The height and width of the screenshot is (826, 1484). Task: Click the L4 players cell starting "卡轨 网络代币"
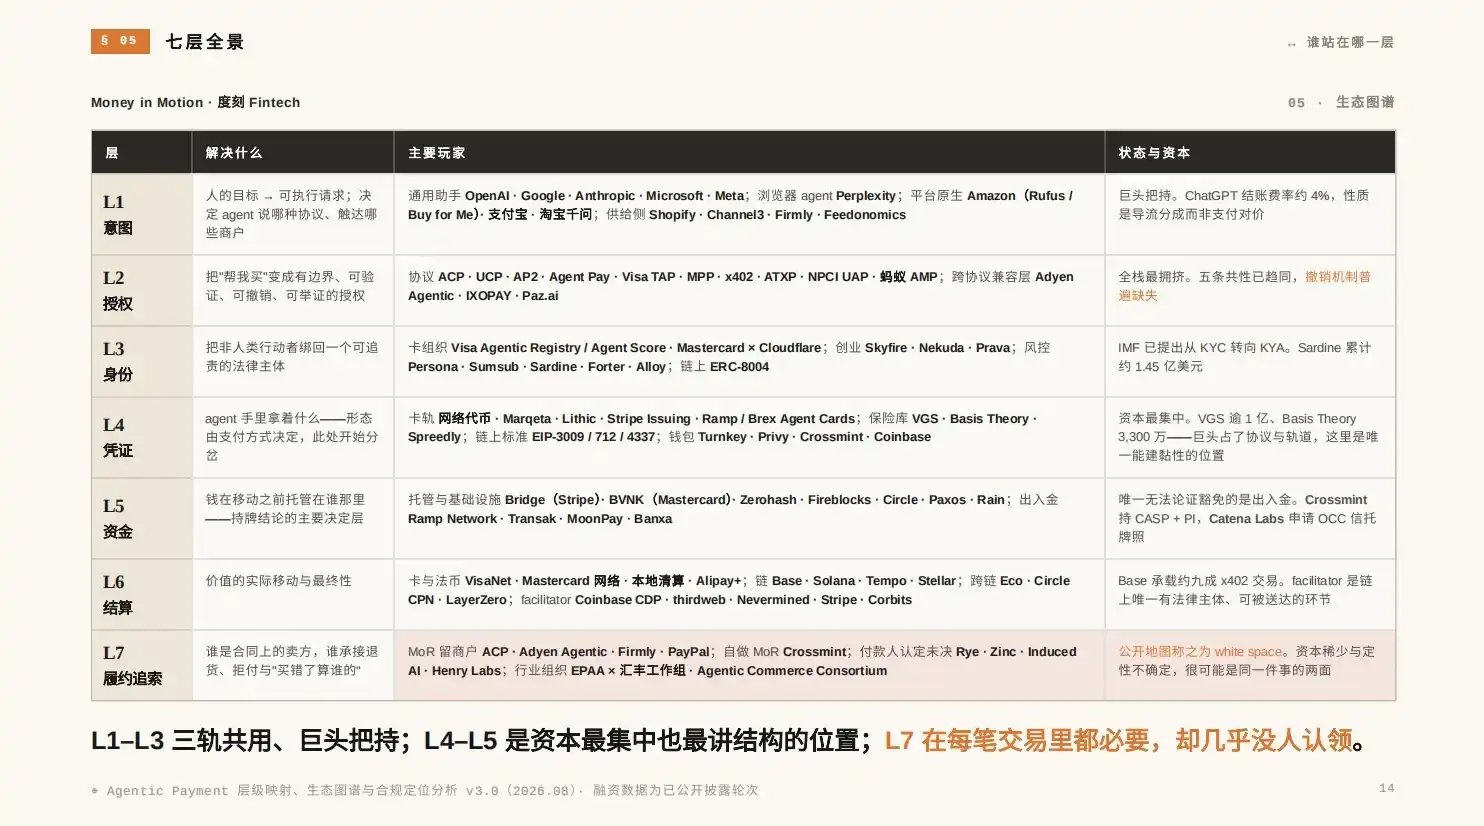(749, 437)
